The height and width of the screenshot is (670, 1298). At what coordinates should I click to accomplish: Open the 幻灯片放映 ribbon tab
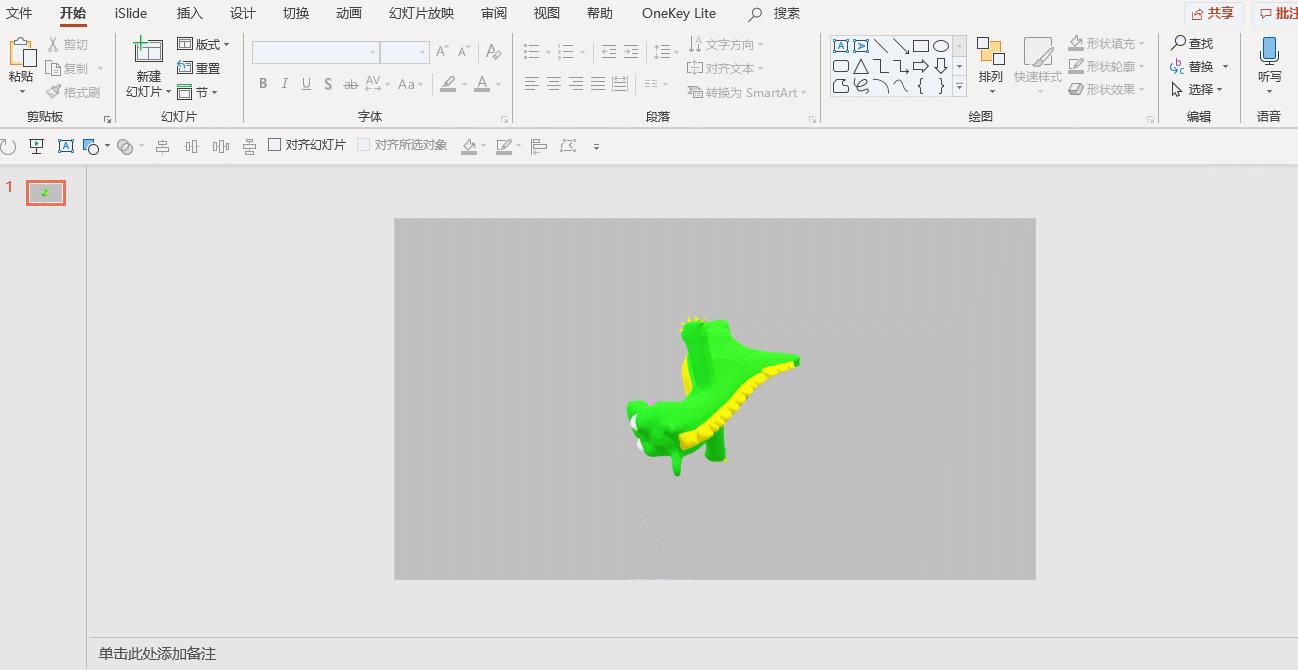420,13
